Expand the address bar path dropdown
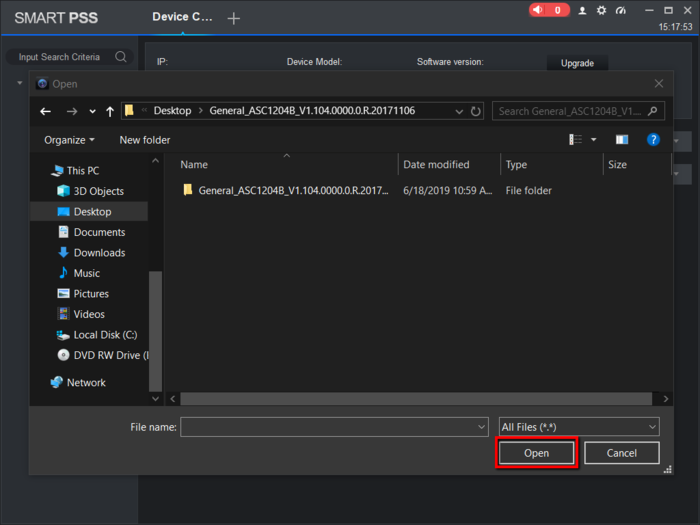The width and height of the screenshot is (700, 525). [x=458, y=111]
